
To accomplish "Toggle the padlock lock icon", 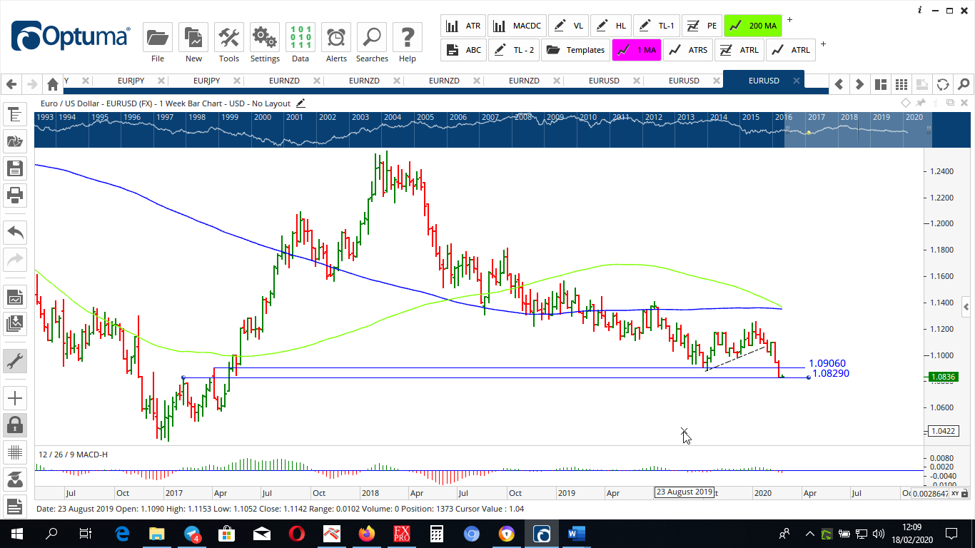I will (15, 425).
